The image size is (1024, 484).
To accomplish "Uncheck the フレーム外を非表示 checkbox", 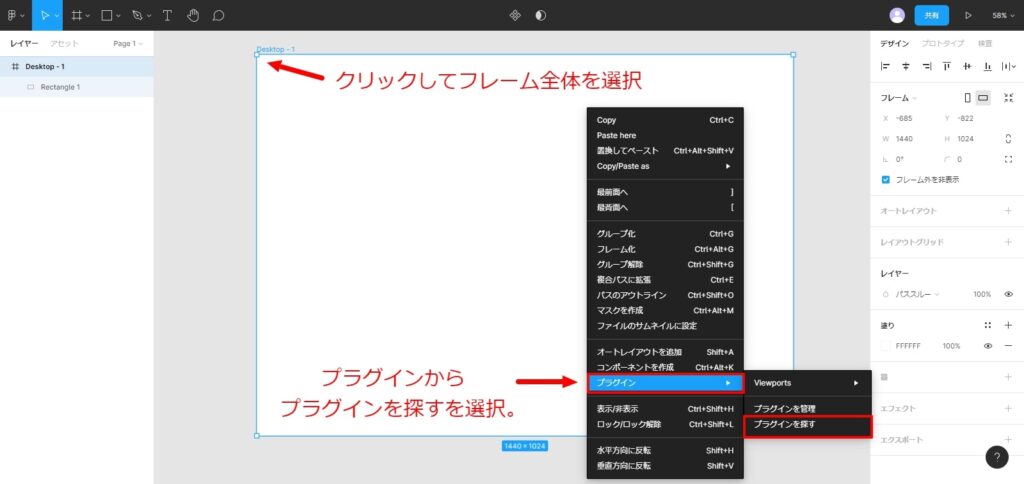I will point(886,180).
